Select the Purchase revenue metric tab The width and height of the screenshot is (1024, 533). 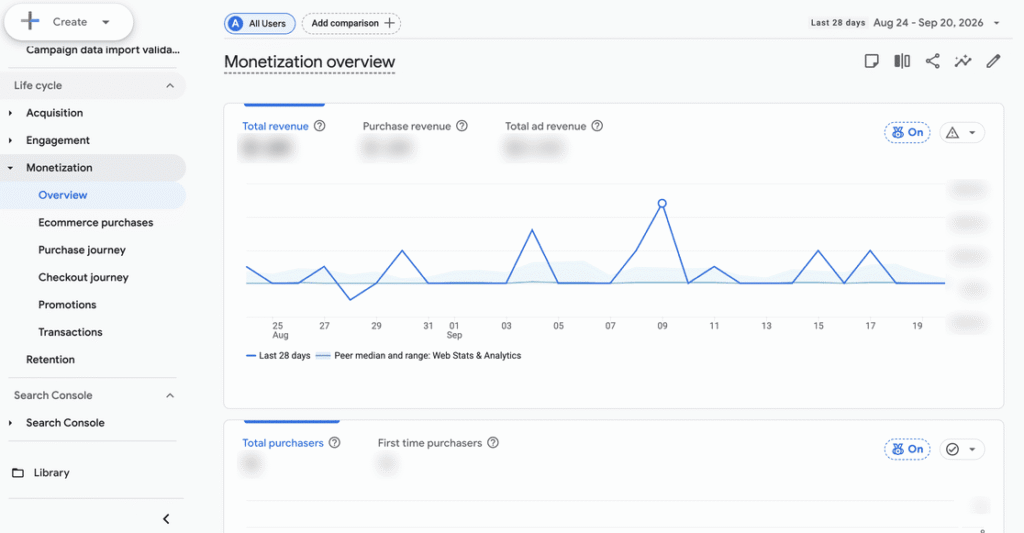[x=406, y=126]
